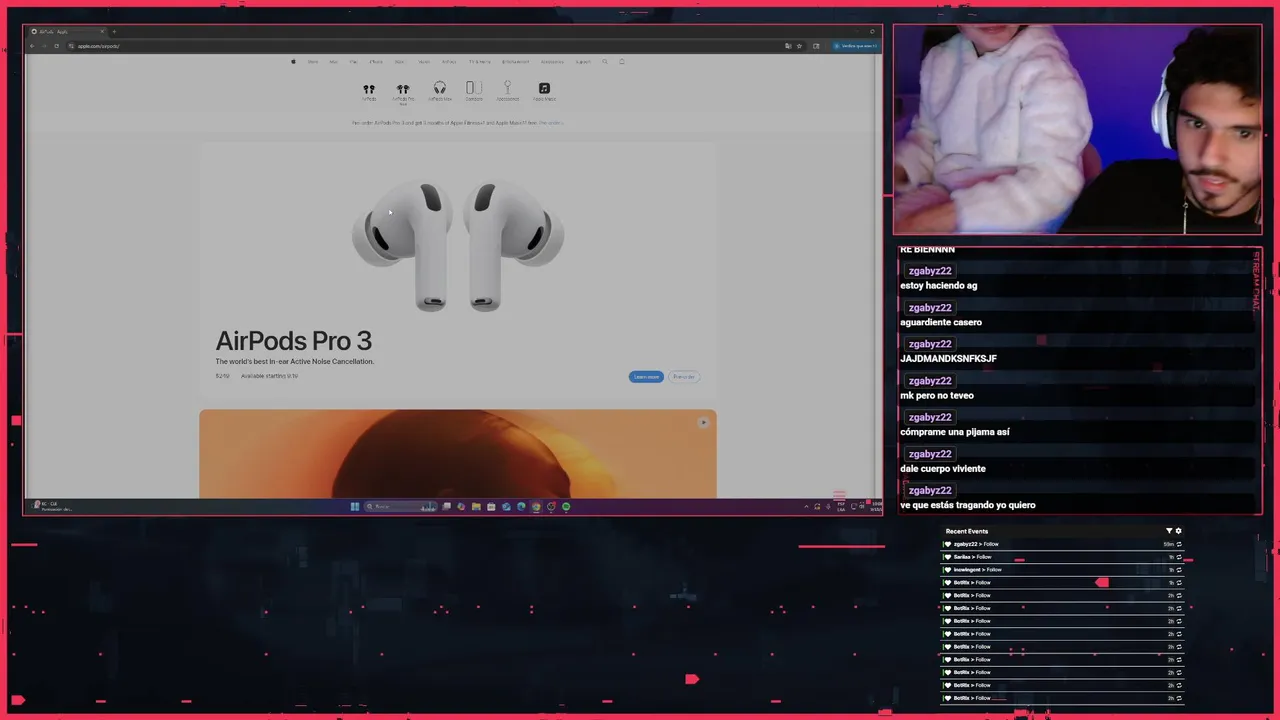Select the AirPods browser tab
This screenshot has width=1280, height=720.
(x=68, y=31)
